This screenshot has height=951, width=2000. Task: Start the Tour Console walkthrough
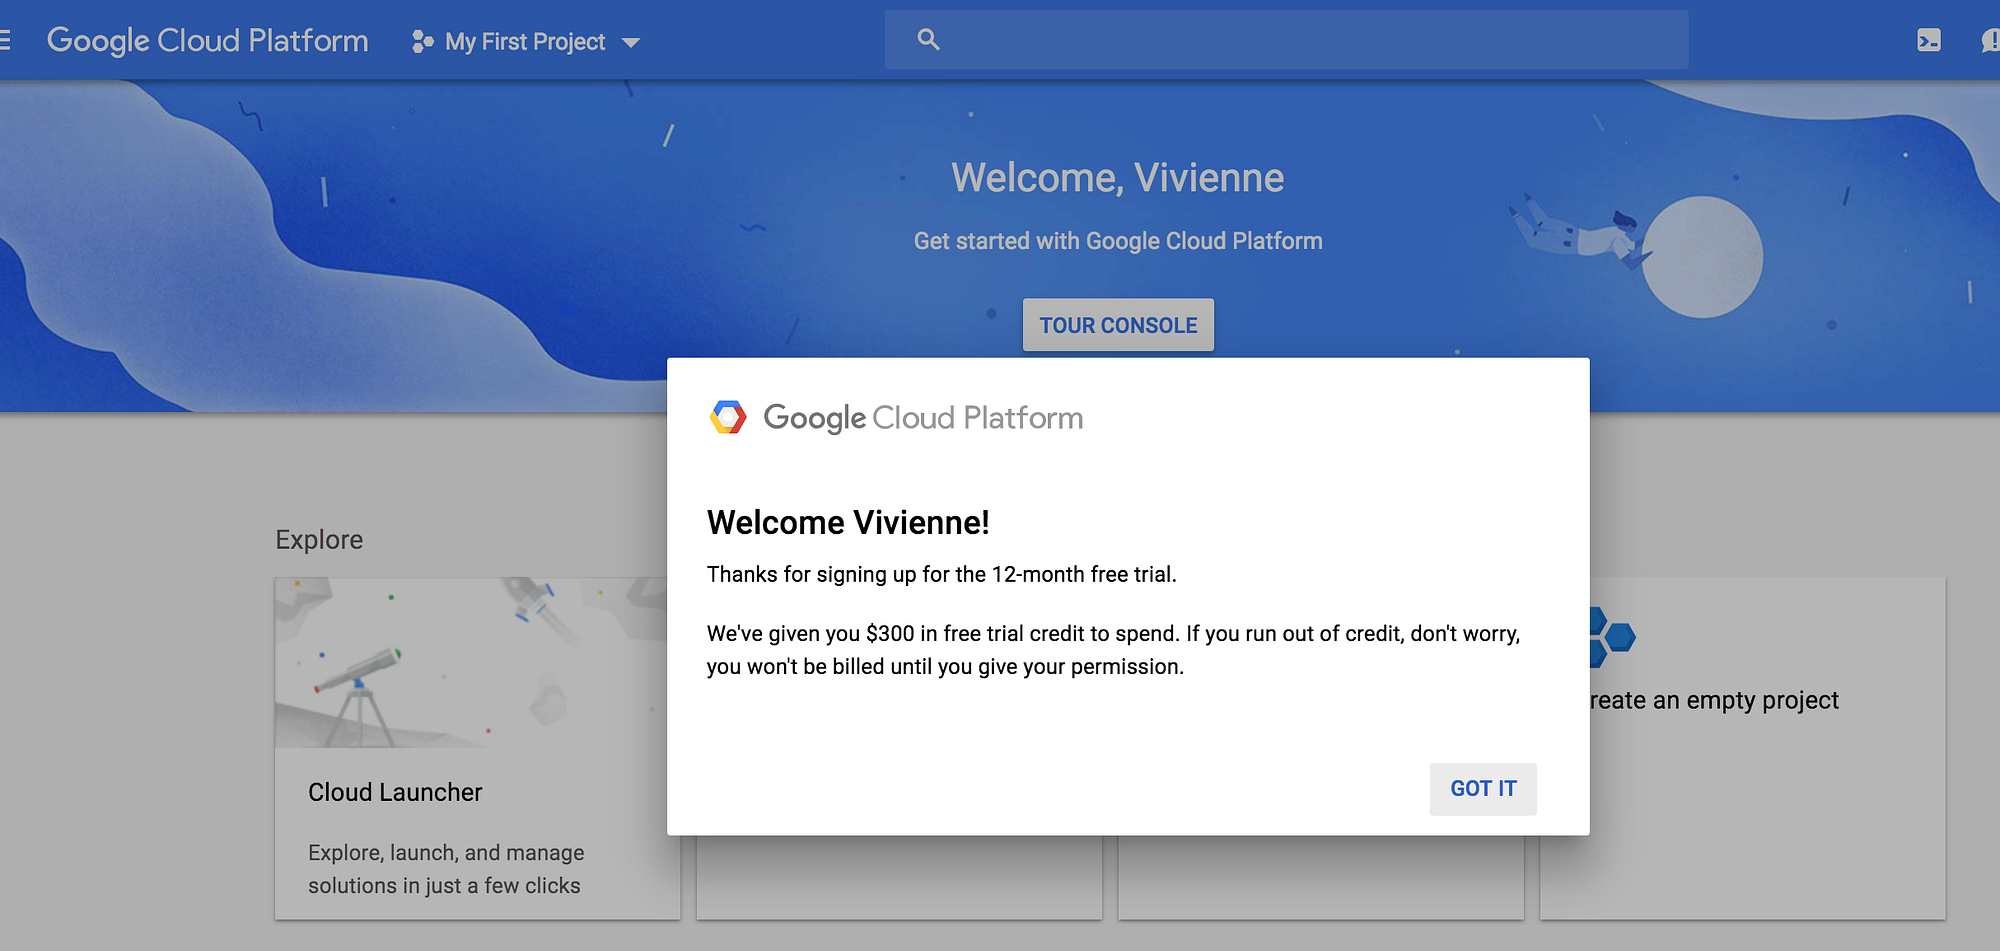1118,325
